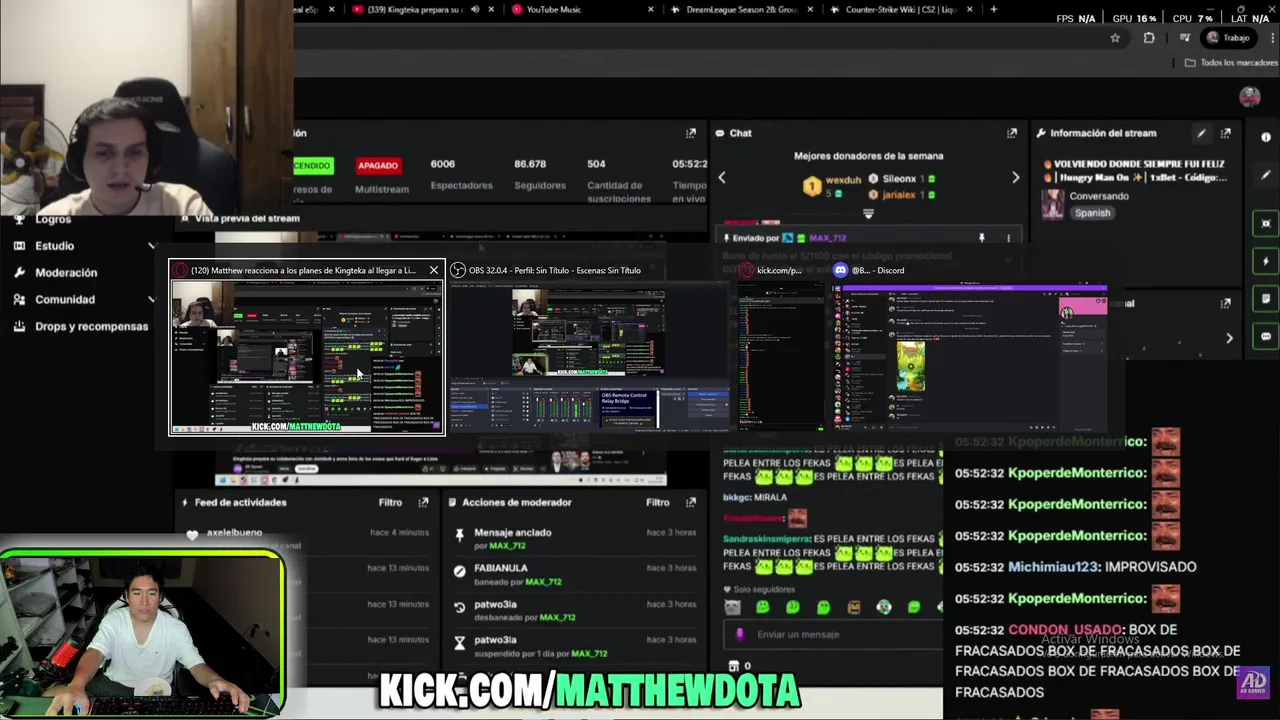Screen dimensions: 1280x720
Task: Go to previous top donors slide
Action: coord(722,178)
